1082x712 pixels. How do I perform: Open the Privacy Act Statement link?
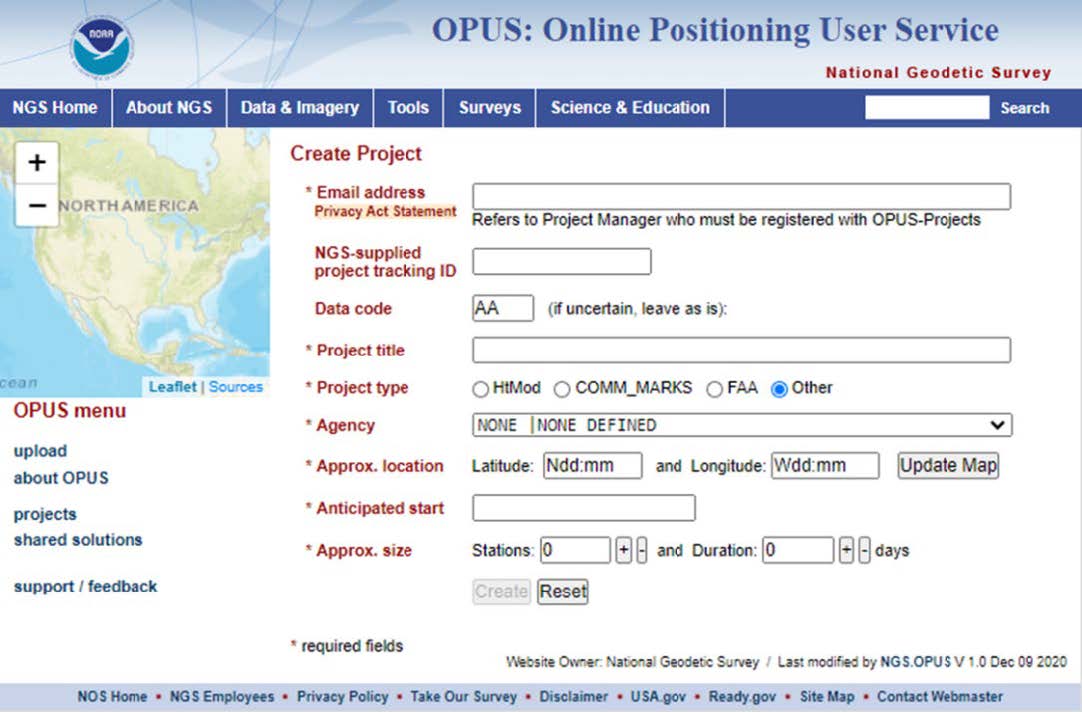tap(385, 211)
